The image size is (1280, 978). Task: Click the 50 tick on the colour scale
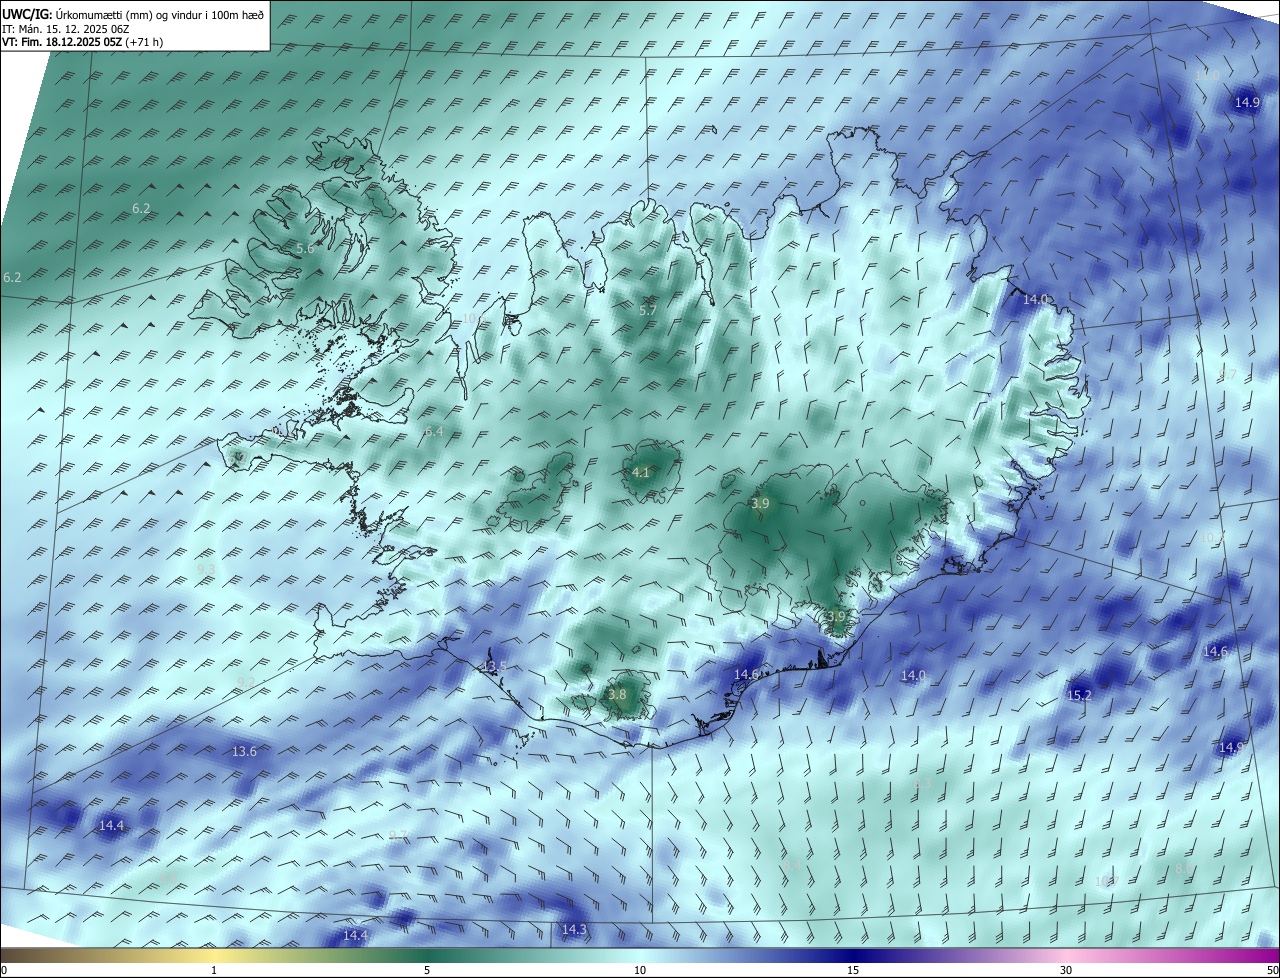tap(1271, 970)
